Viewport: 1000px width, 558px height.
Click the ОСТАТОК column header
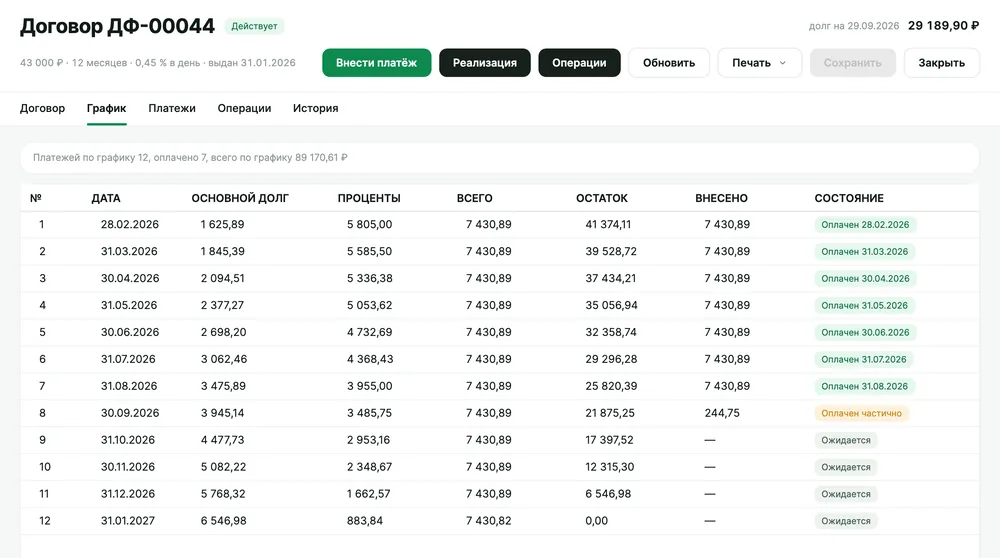(601, 198)
